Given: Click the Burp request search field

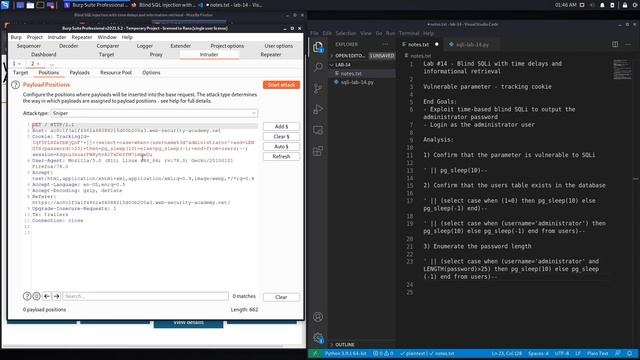Looking at the screenshot, I should tap(146, 296).
